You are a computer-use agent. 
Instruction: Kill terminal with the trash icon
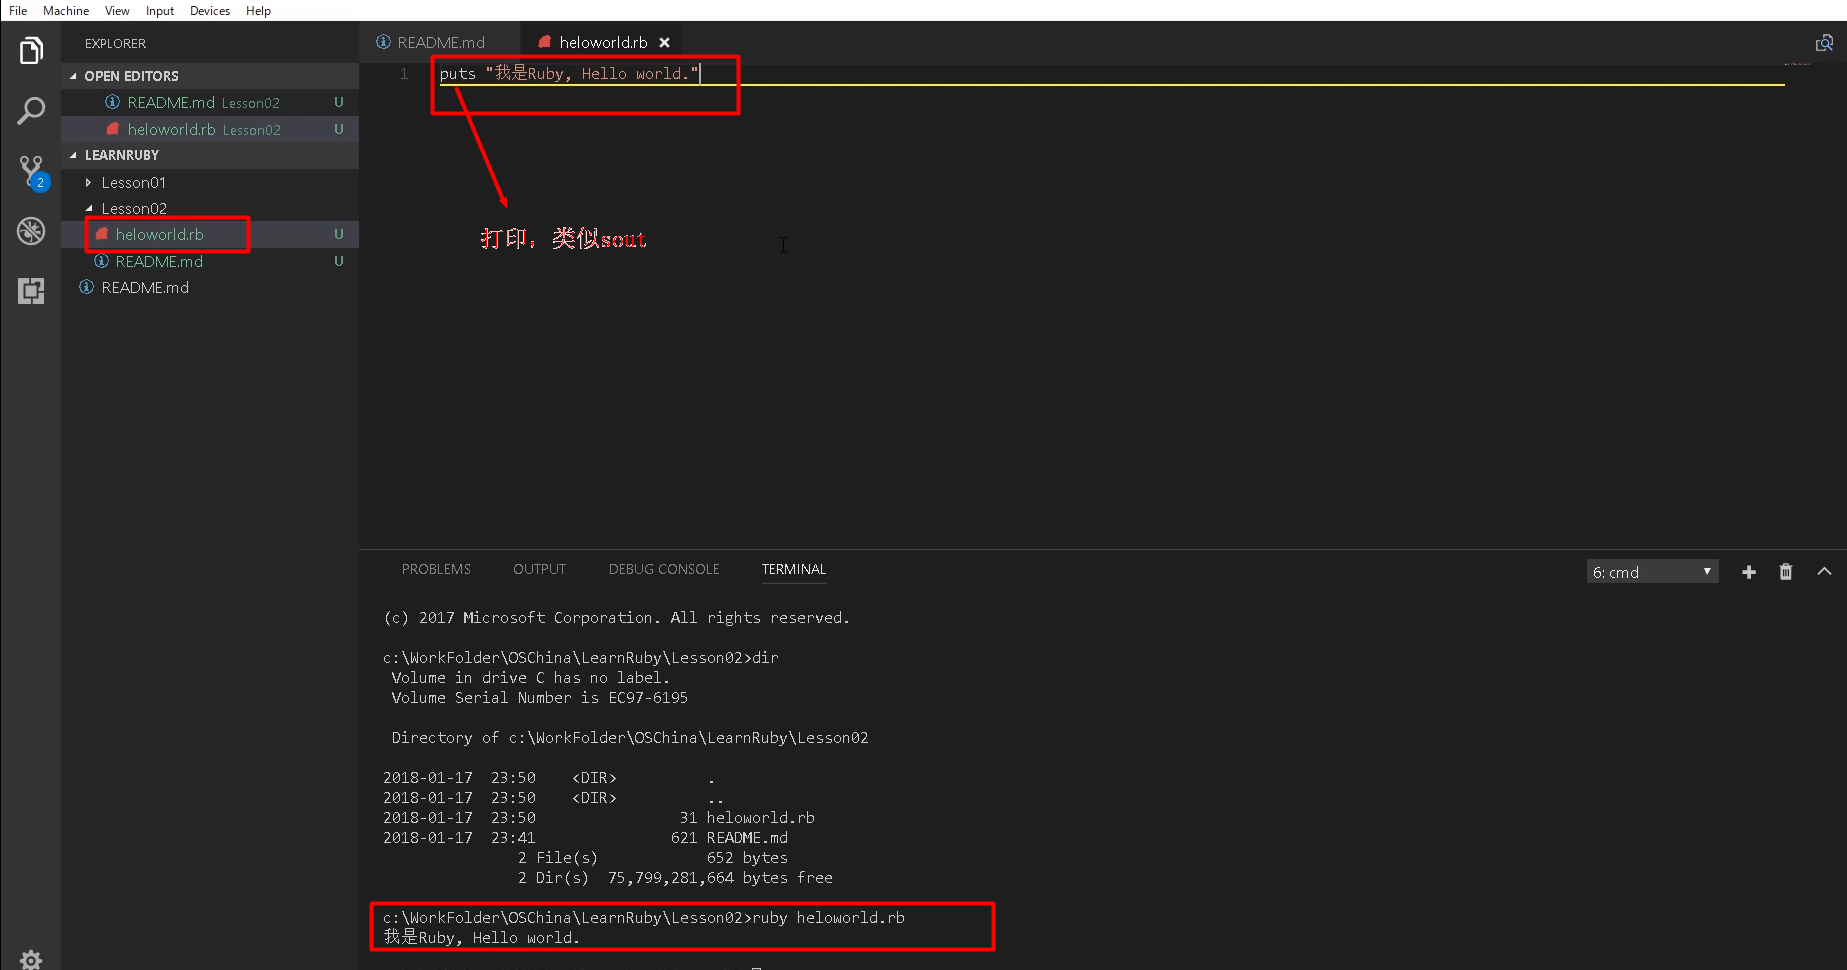point(1785,572)
